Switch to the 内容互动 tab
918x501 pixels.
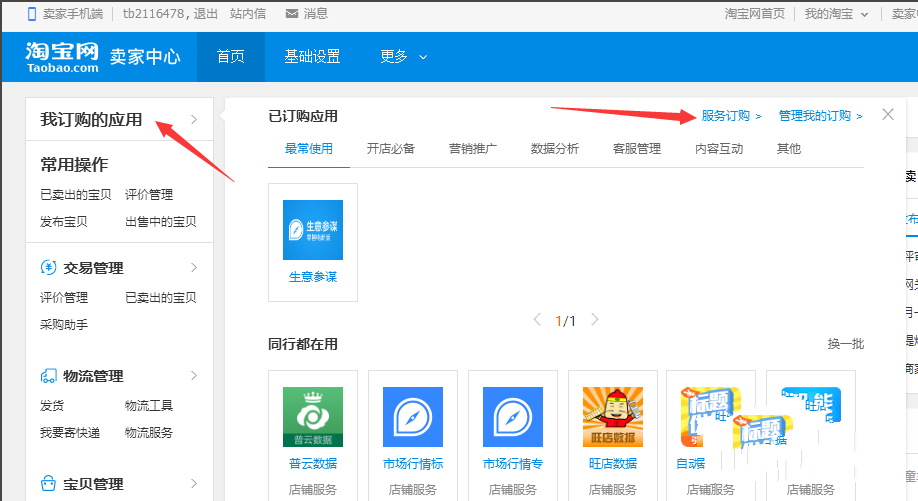pyautogui.click(x=718, y=149)
